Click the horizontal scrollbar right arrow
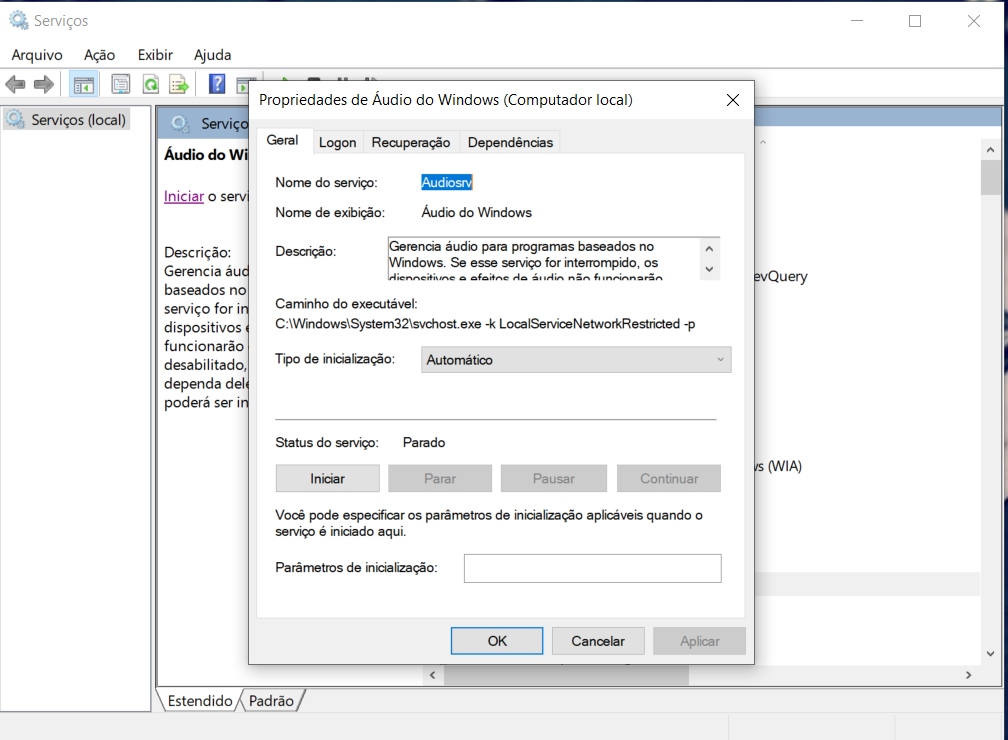Image resolution: width=1008 pixels, height=740 pixels. pos(969,675)
